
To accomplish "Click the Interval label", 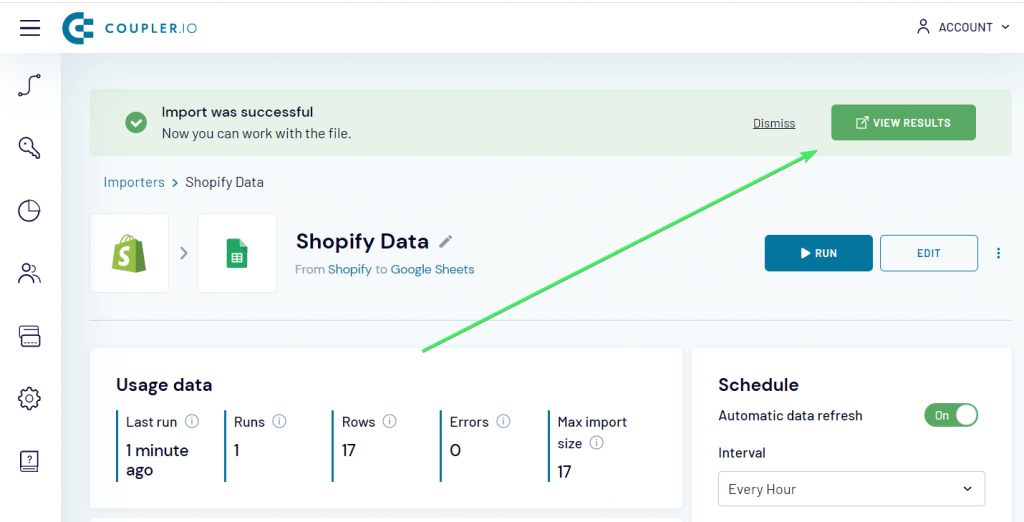I will 741,453.
